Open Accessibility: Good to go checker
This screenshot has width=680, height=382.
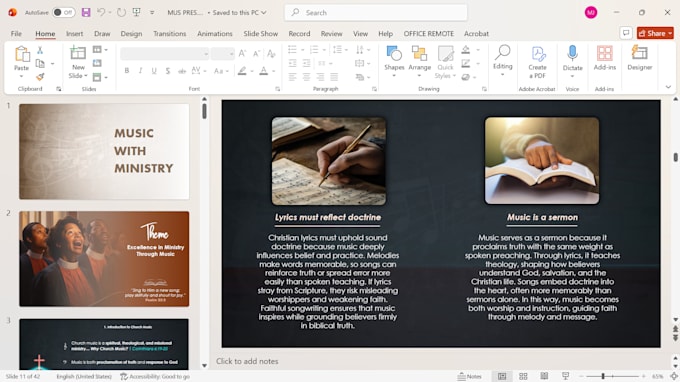pos(155,376)
